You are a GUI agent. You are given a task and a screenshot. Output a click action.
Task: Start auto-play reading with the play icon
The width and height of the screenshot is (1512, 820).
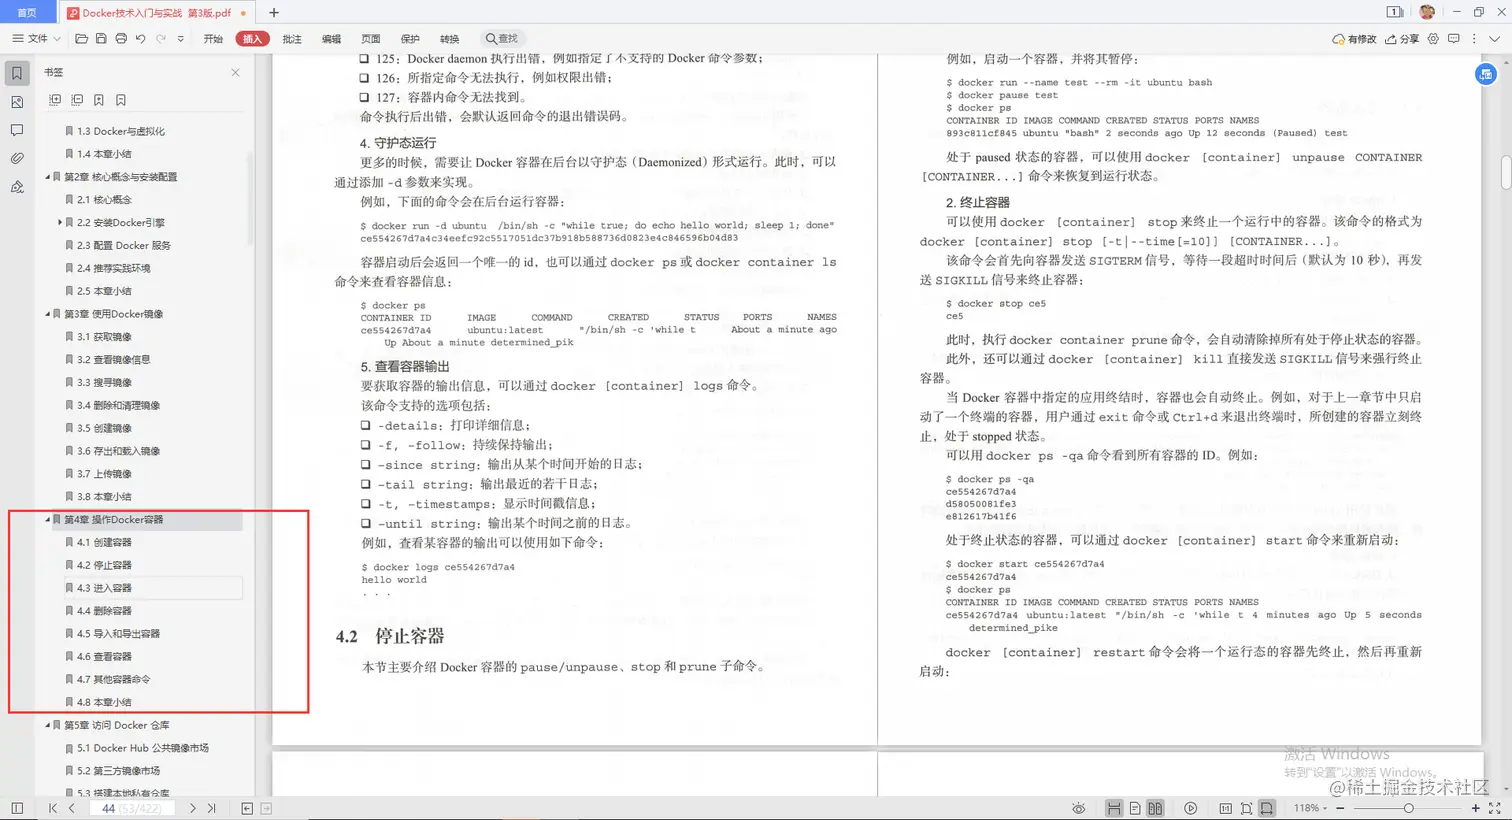pyautogui.click(x=1191, y=808)
